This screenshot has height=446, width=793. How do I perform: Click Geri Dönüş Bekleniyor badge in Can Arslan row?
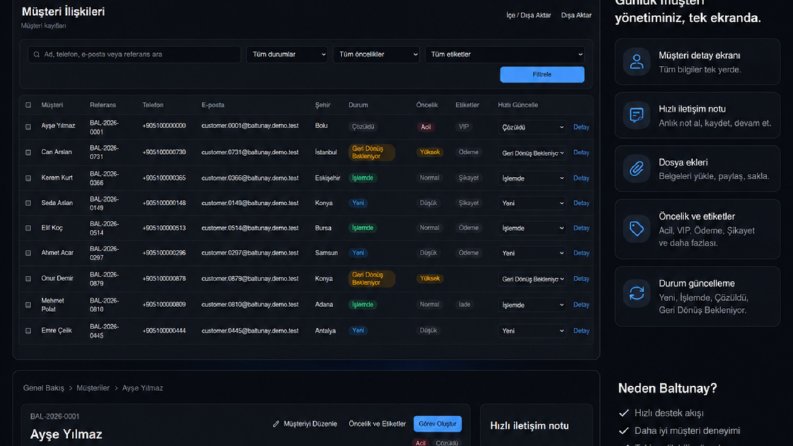click(372, 152)
